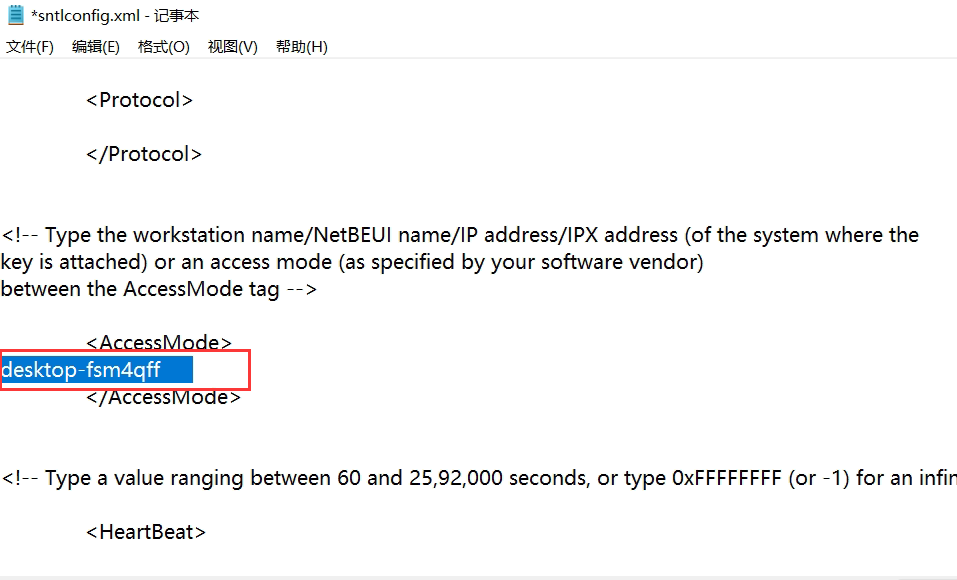The image size is (957, 580).
Task: Click the "*sntlconfig.xml - 记事本" window title
Action: [x=115, y=15]
